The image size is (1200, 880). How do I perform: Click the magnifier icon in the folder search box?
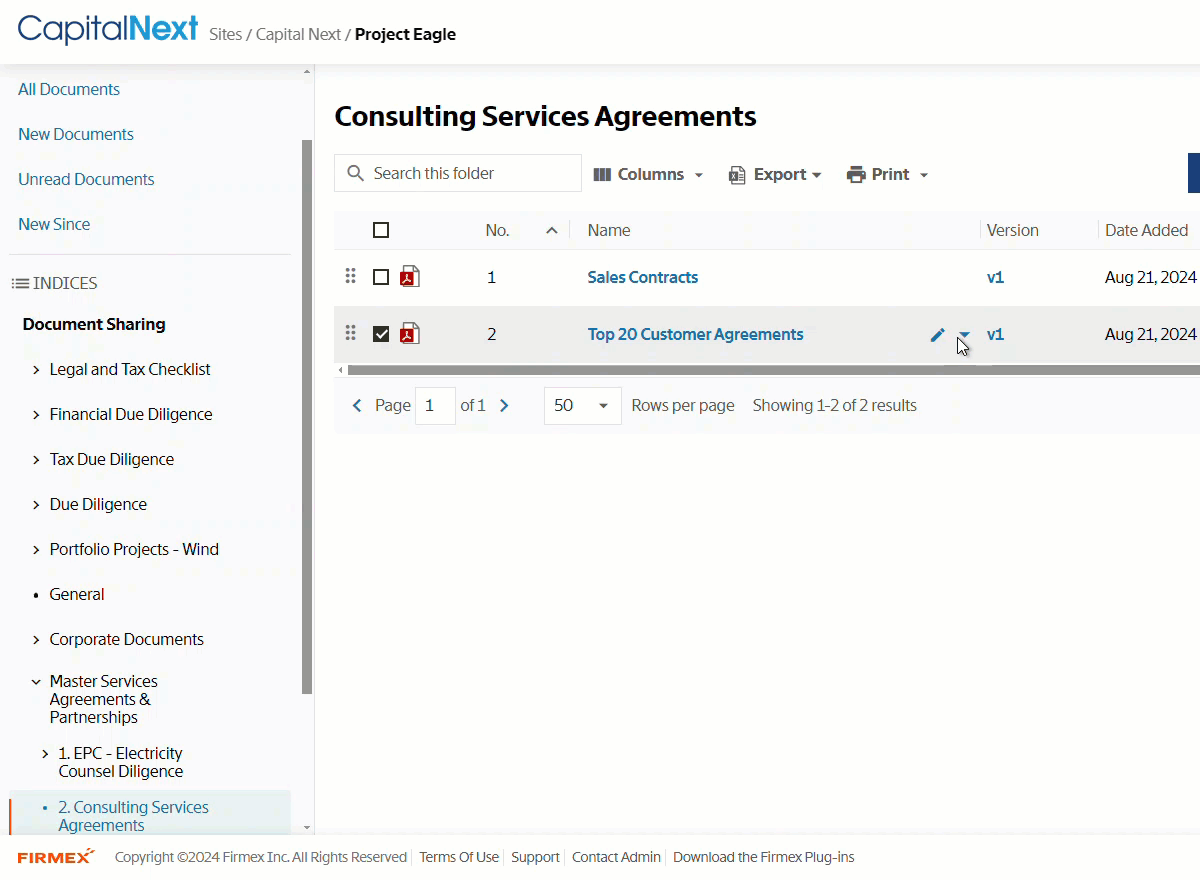[x=355, y=173]
